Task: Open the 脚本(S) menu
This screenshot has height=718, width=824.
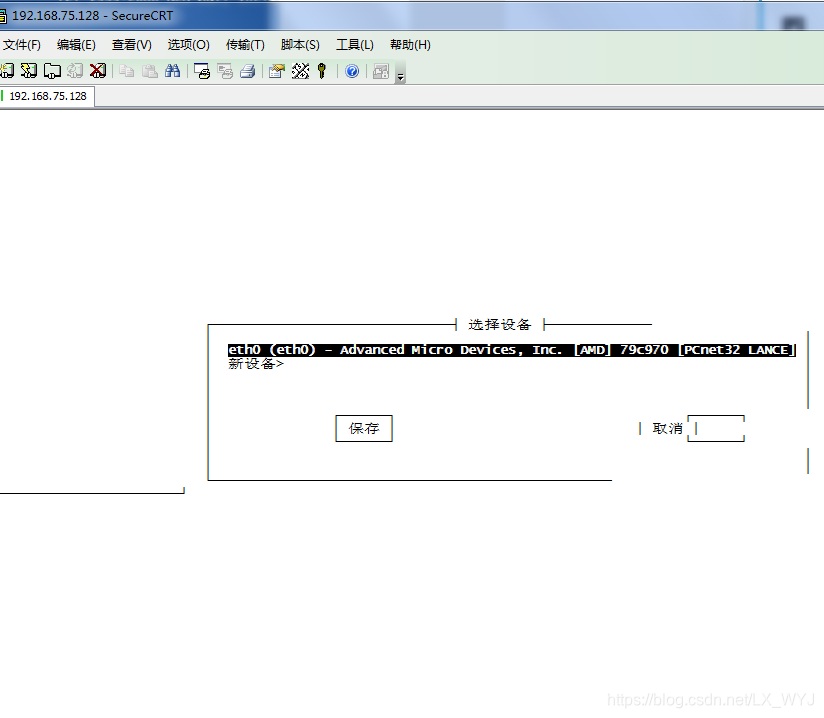Action: tap(300, 45)
